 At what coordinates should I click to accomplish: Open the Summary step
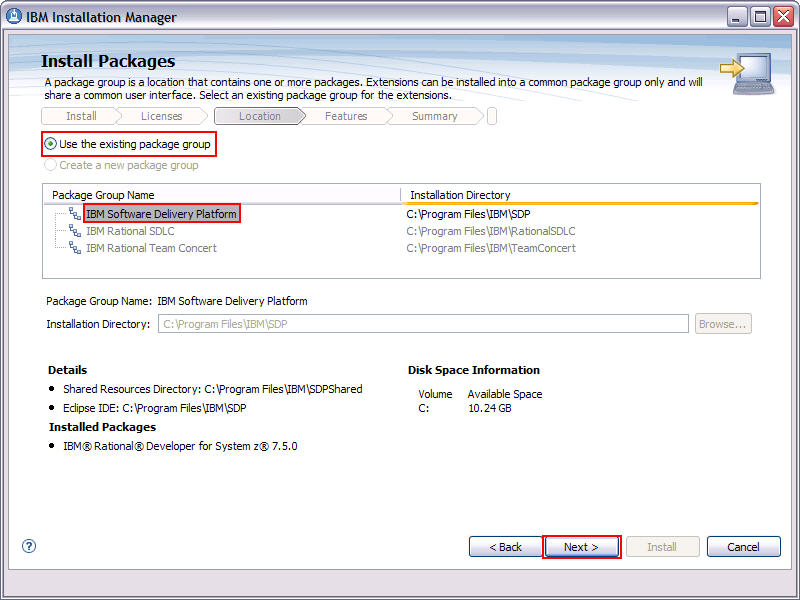point(434,116)
